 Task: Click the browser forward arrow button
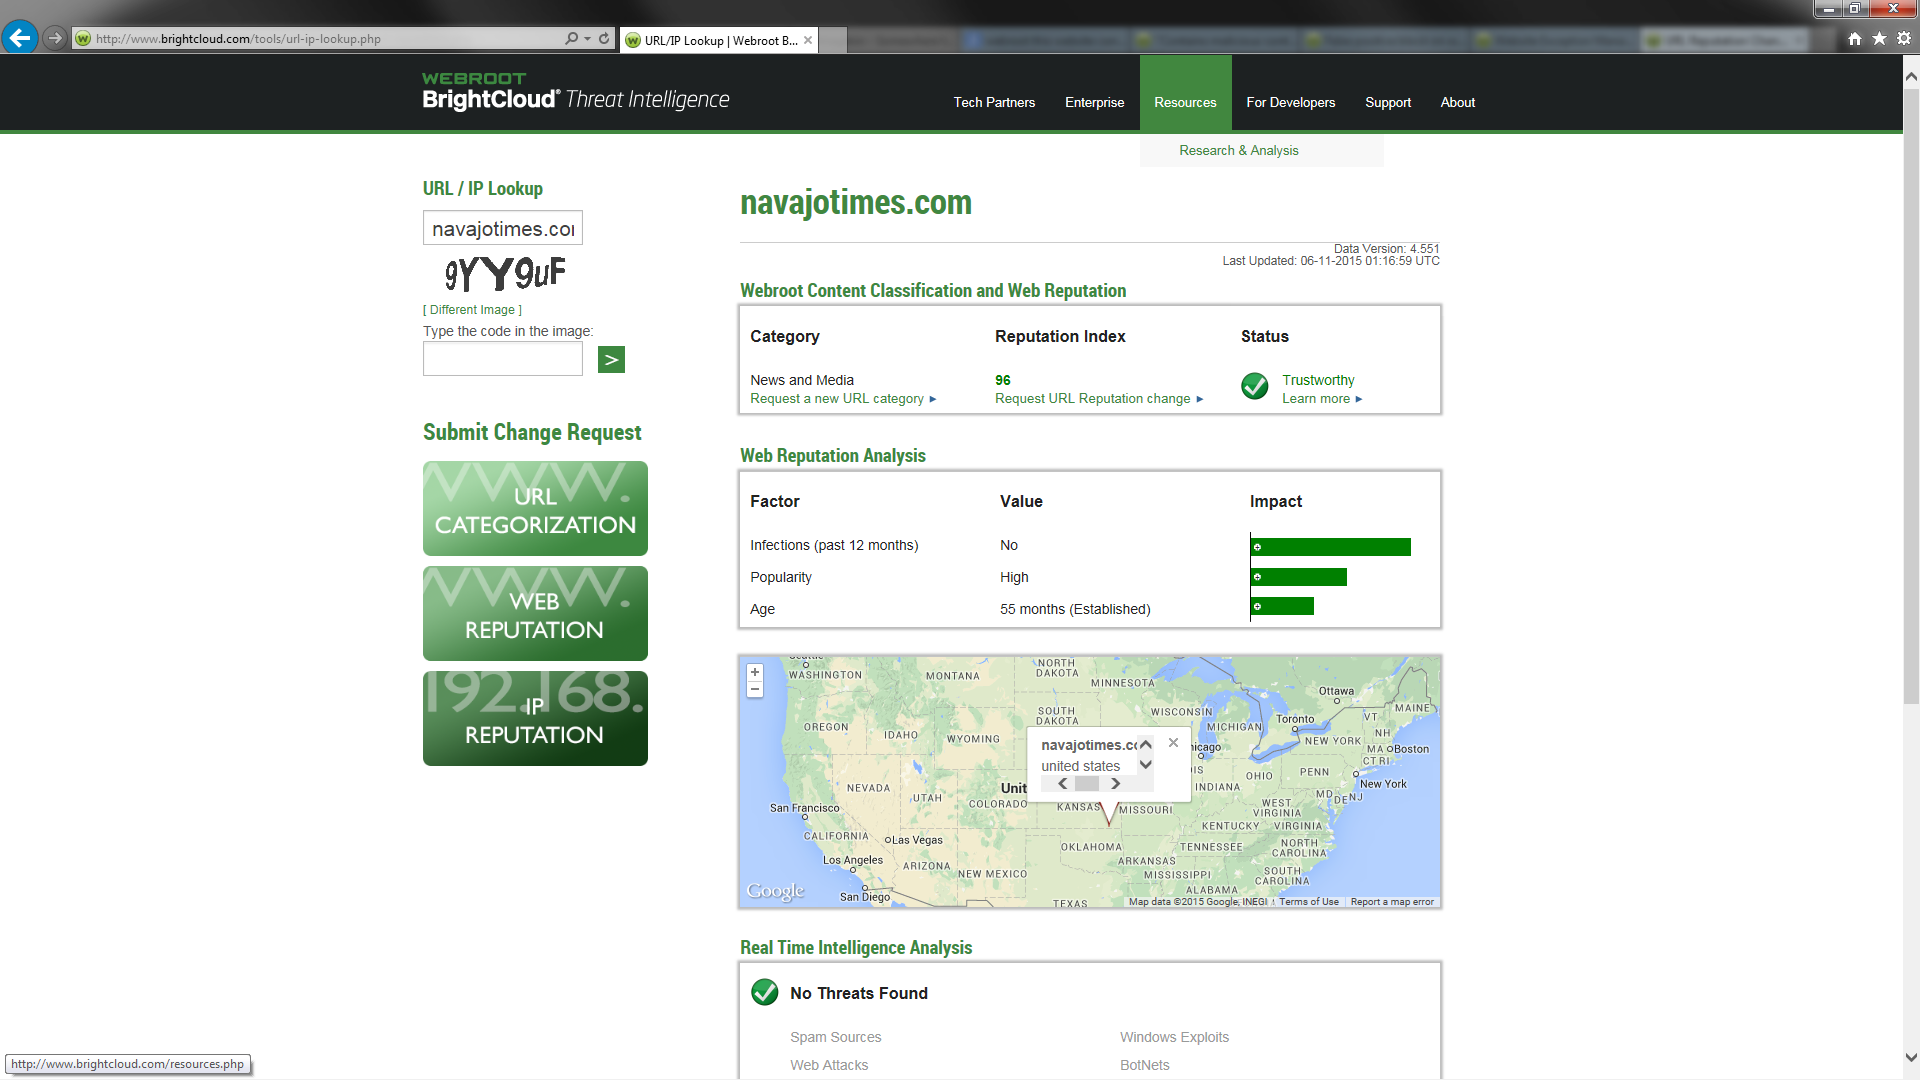(x=55, y=38)
